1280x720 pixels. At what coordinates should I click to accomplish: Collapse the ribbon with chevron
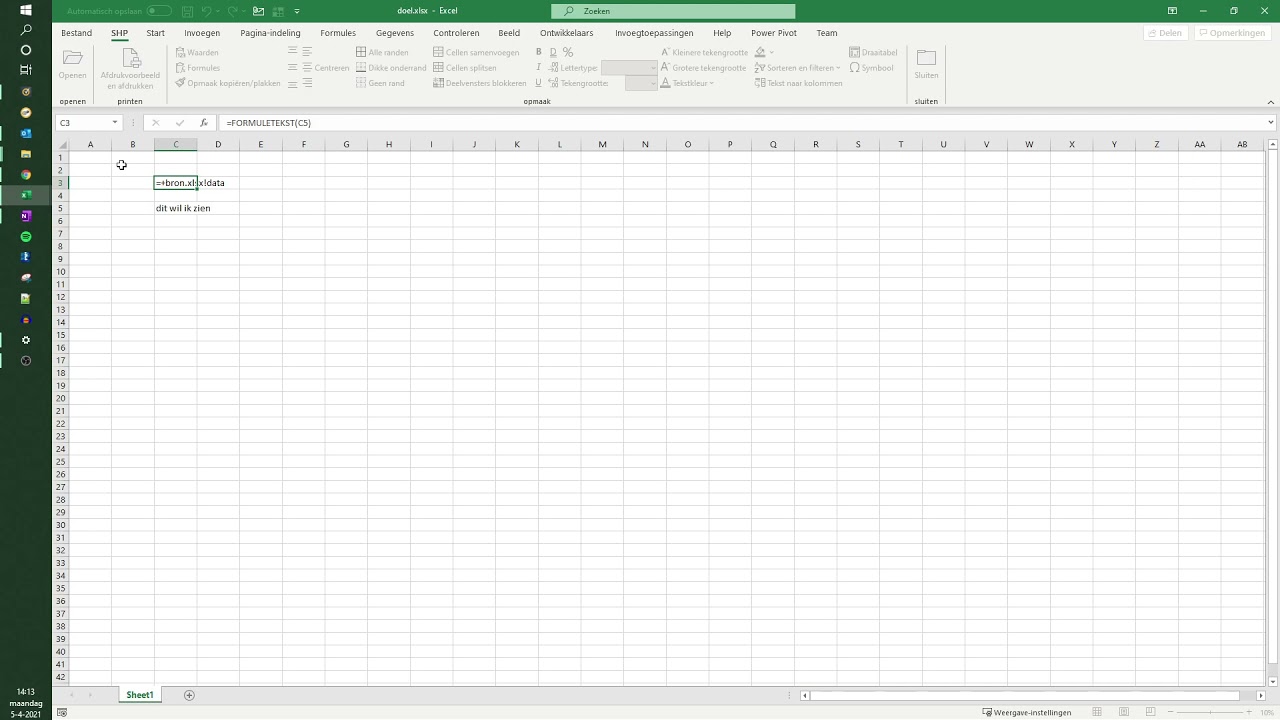pyautogui.click(x=1271, y=101)
